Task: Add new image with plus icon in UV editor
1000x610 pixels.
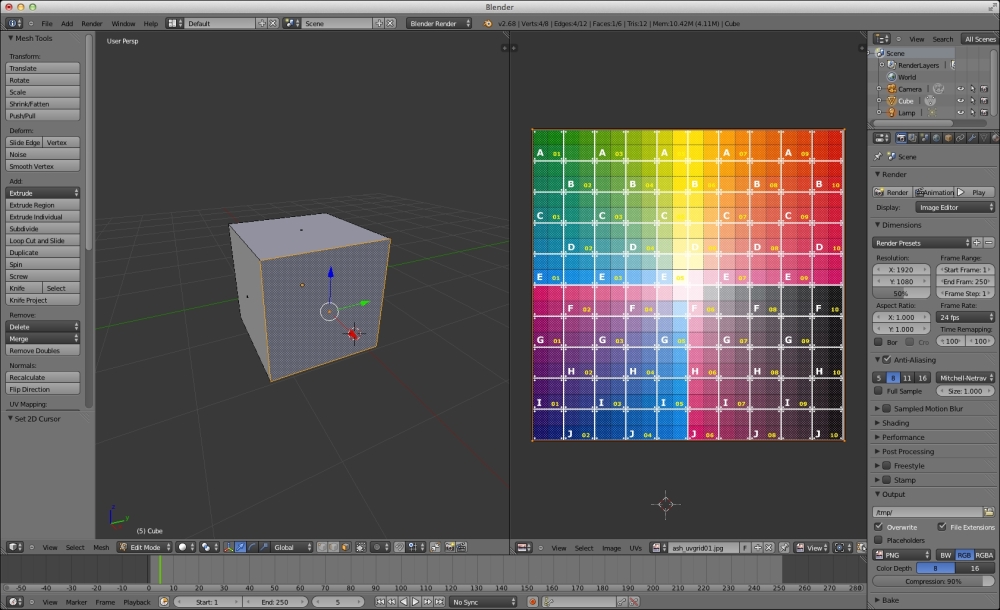Action: point(758,547)
